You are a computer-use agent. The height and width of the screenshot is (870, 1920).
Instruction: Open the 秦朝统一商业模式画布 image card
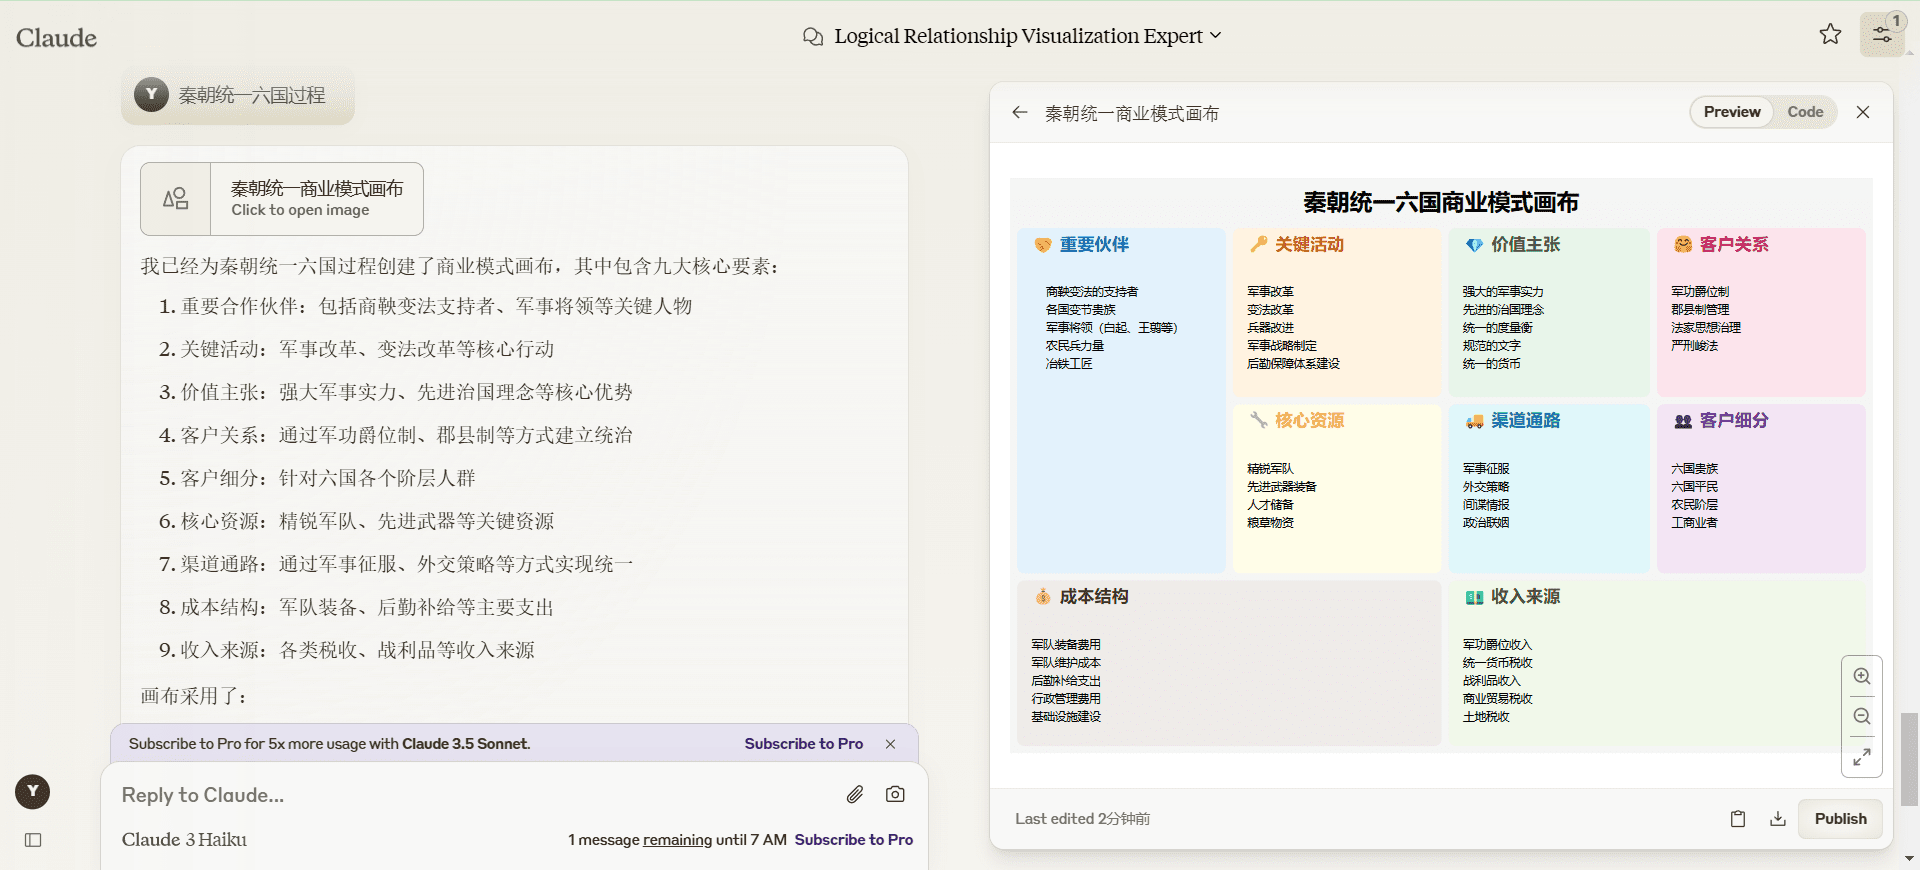point(282,198)
